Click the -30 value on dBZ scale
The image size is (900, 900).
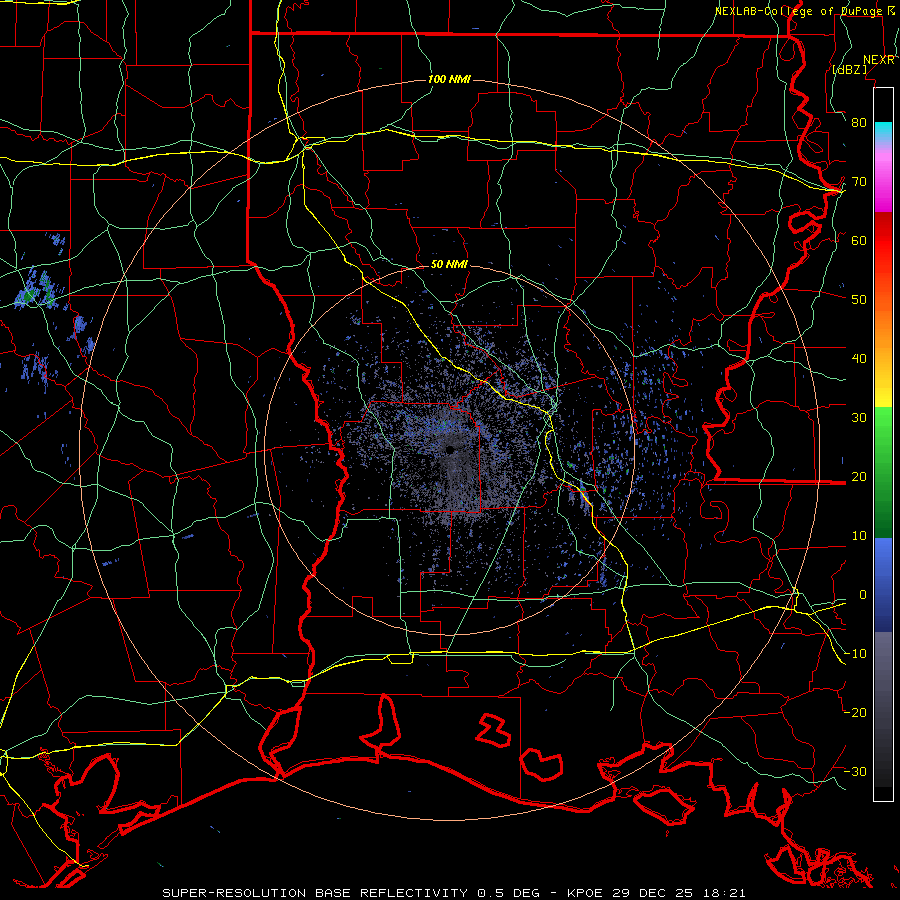855,772
